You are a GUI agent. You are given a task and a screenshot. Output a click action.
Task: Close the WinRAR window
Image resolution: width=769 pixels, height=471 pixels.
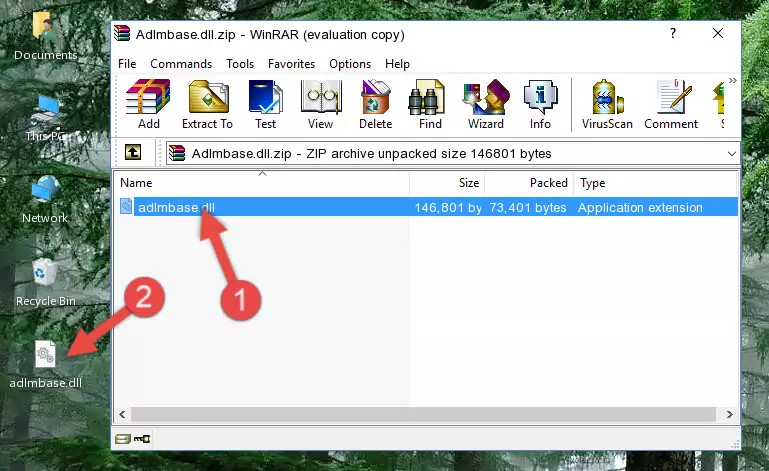[718, 33]
